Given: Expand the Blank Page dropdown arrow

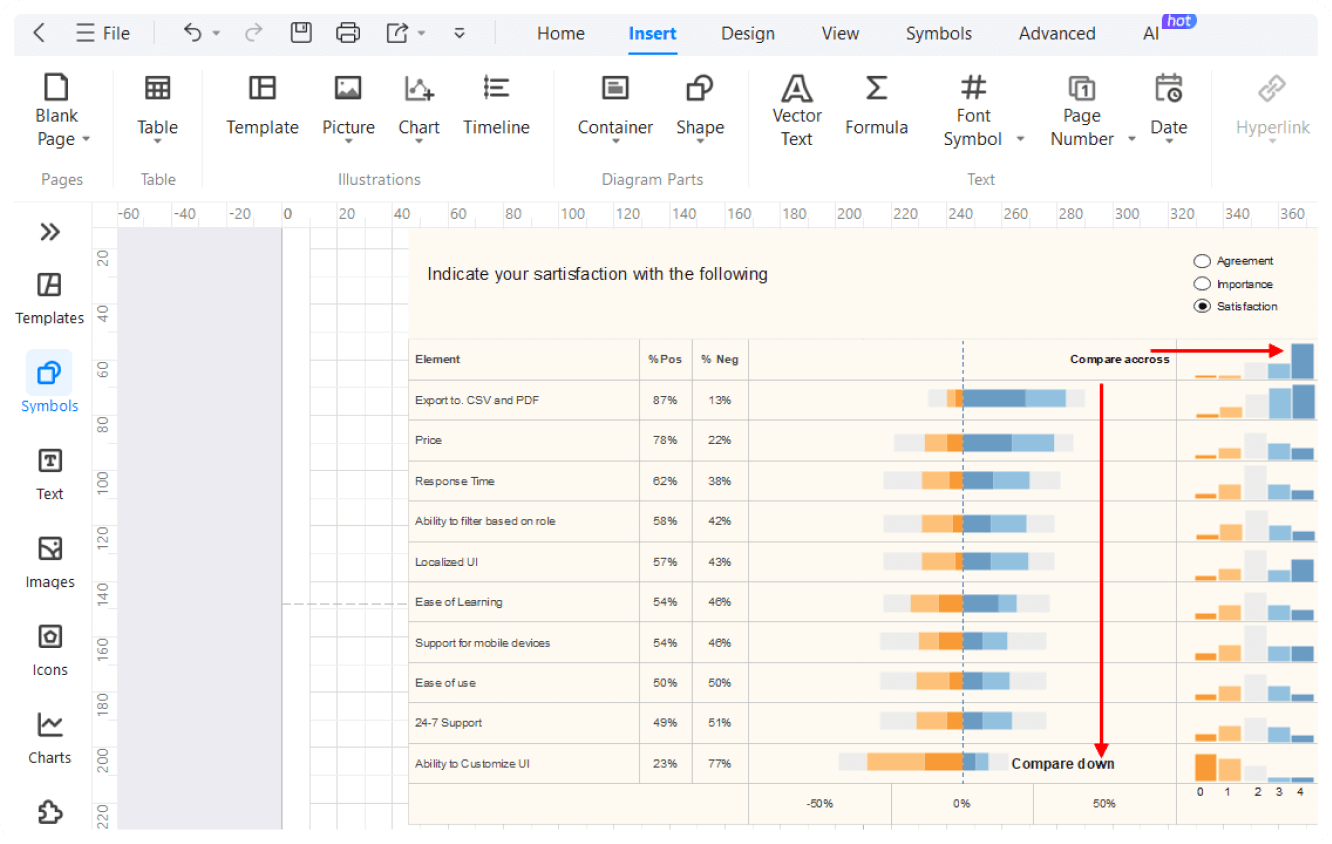Looking at the screenshot, I should (x=86, y=139).
